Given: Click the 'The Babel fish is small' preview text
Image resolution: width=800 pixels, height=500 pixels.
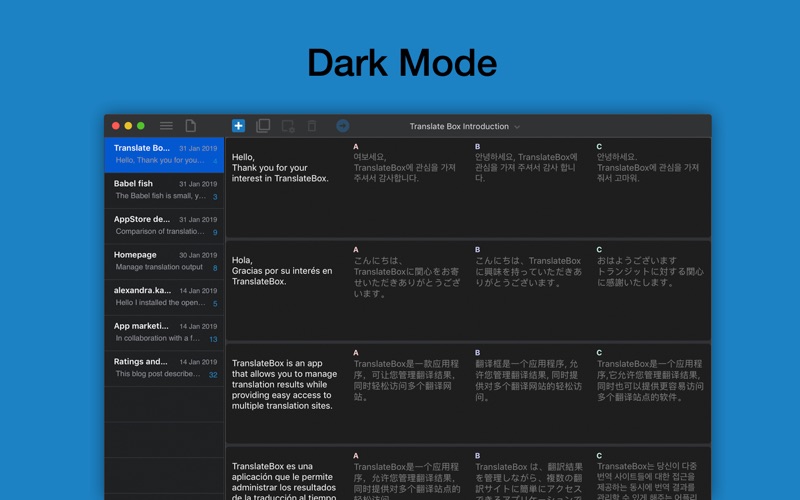Looking at the screenshot, I should (161, 196).
